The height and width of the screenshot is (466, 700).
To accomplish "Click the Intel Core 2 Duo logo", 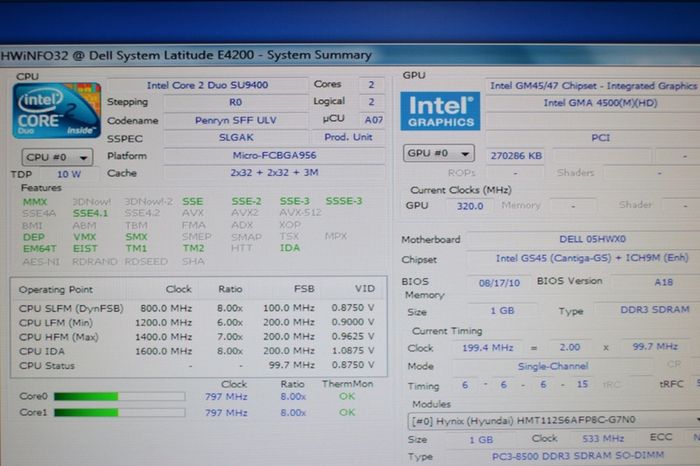I will pos(57,110).
